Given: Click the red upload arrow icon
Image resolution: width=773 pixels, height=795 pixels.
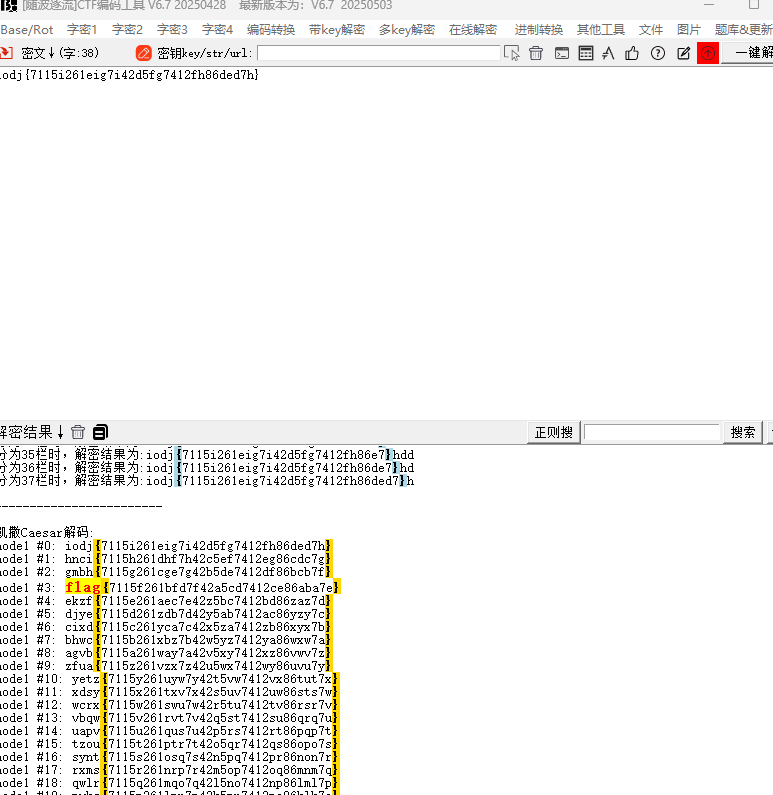Looking at the screenshot, I should (708, 53).
